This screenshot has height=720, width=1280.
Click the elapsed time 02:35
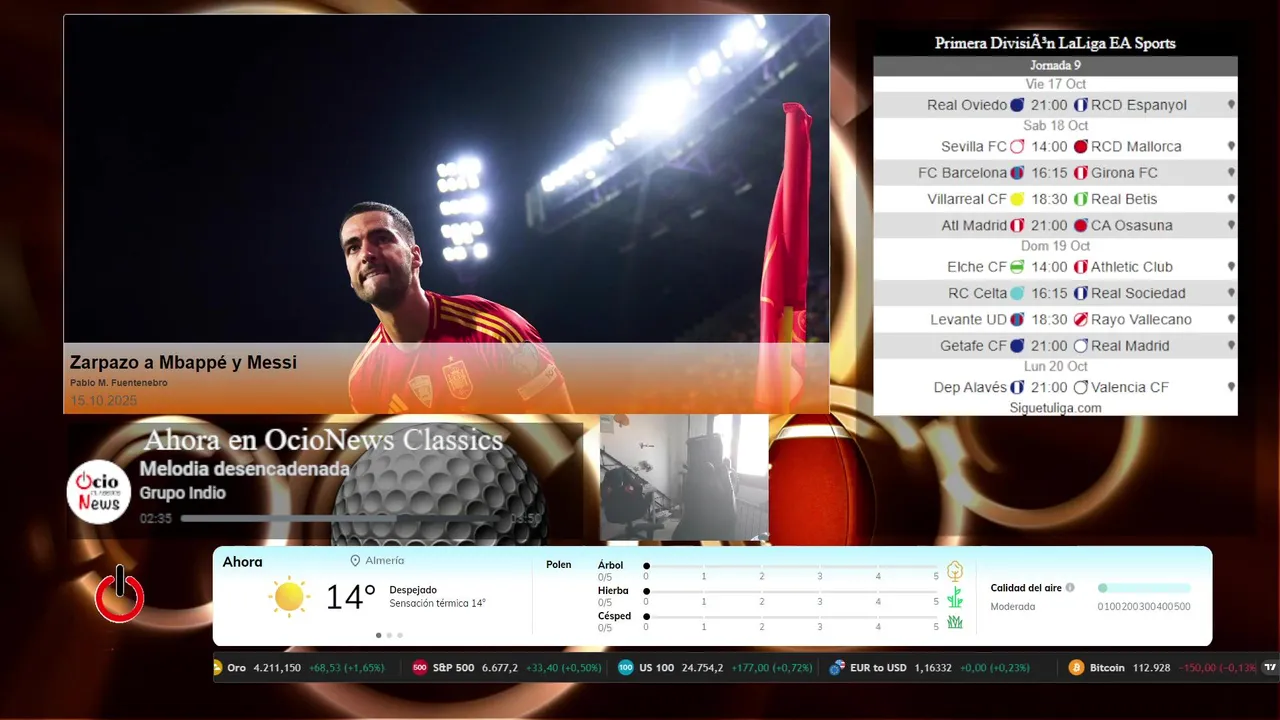click(x=156, y=519)
